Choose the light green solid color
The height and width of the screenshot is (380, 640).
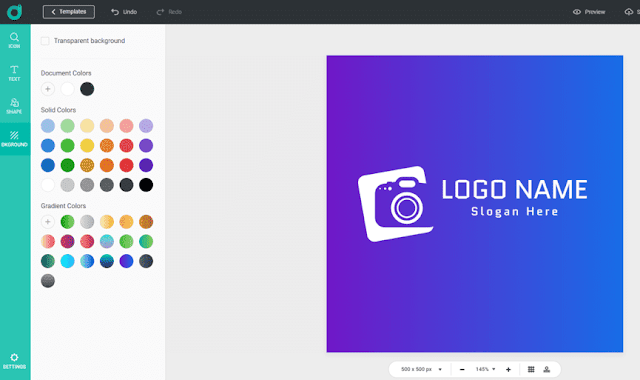tap(67, 126)
